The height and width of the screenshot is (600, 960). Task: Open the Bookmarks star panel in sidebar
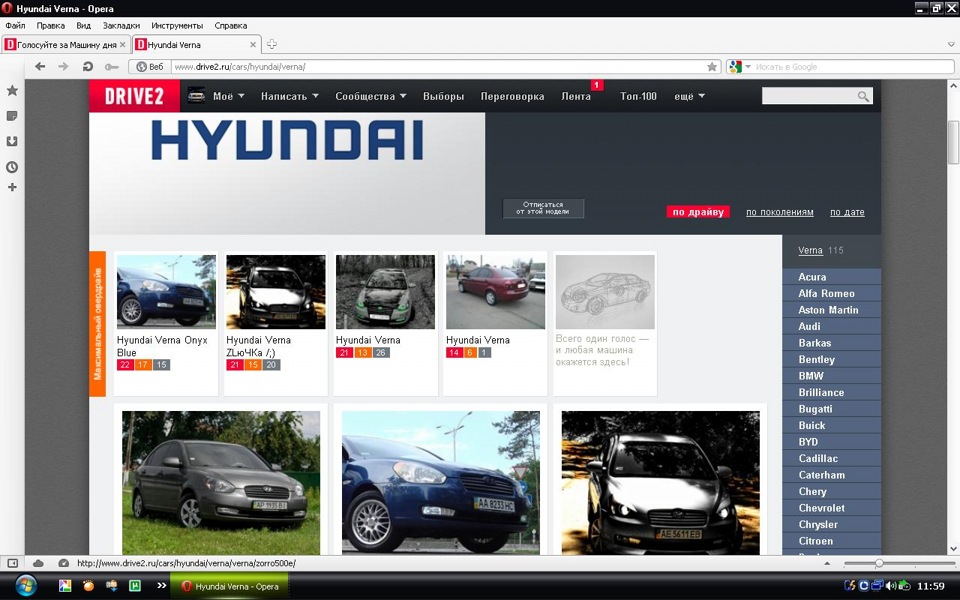(x=12, y=91)
